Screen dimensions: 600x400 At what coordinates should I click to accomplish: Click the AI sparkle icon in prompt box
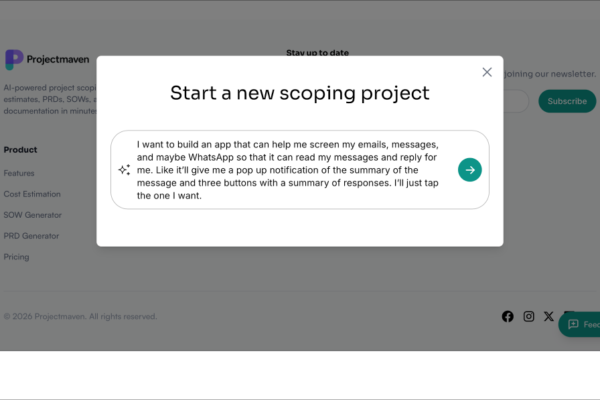[x=124, y=170]
